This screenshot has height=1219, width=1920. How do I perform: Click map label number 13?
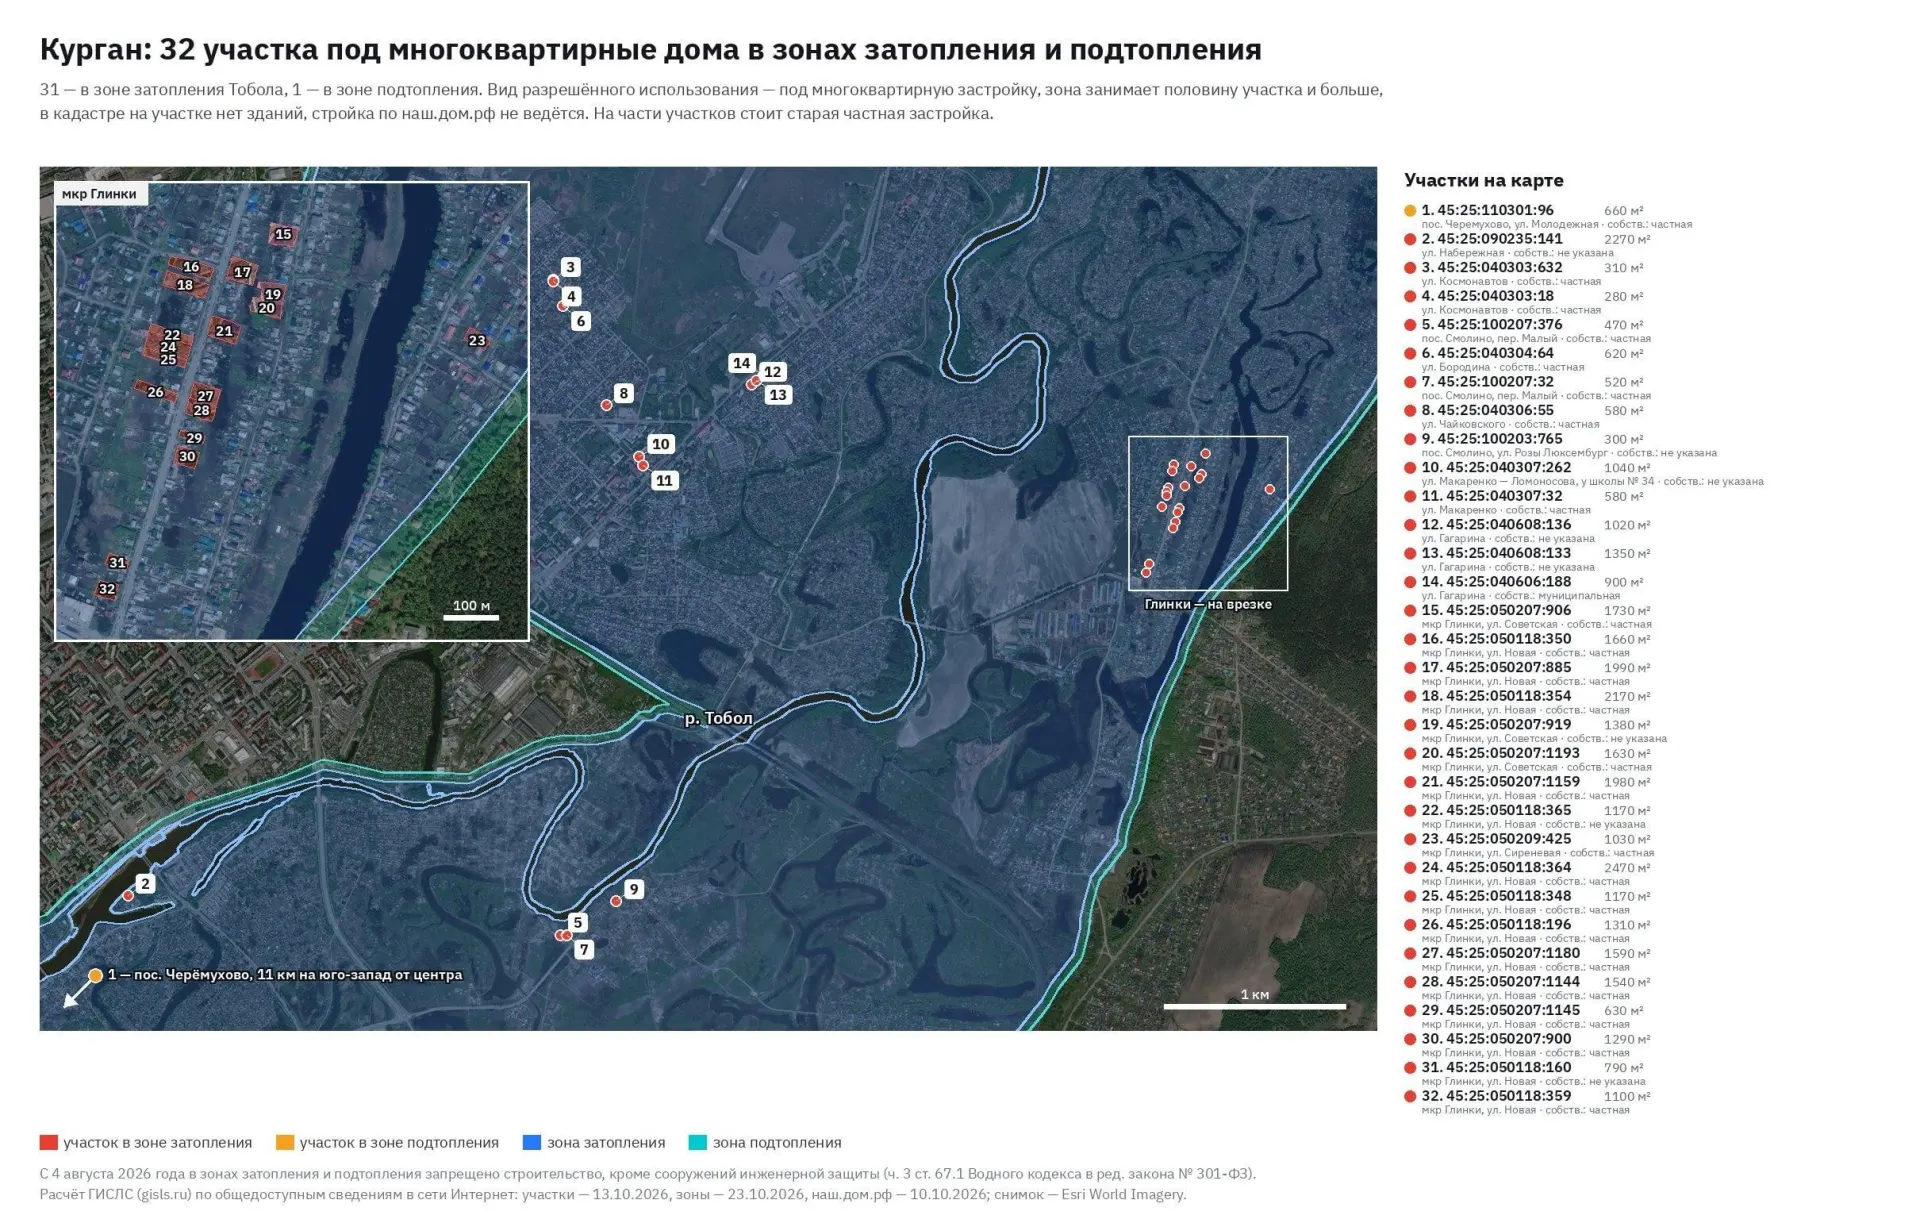778,394
